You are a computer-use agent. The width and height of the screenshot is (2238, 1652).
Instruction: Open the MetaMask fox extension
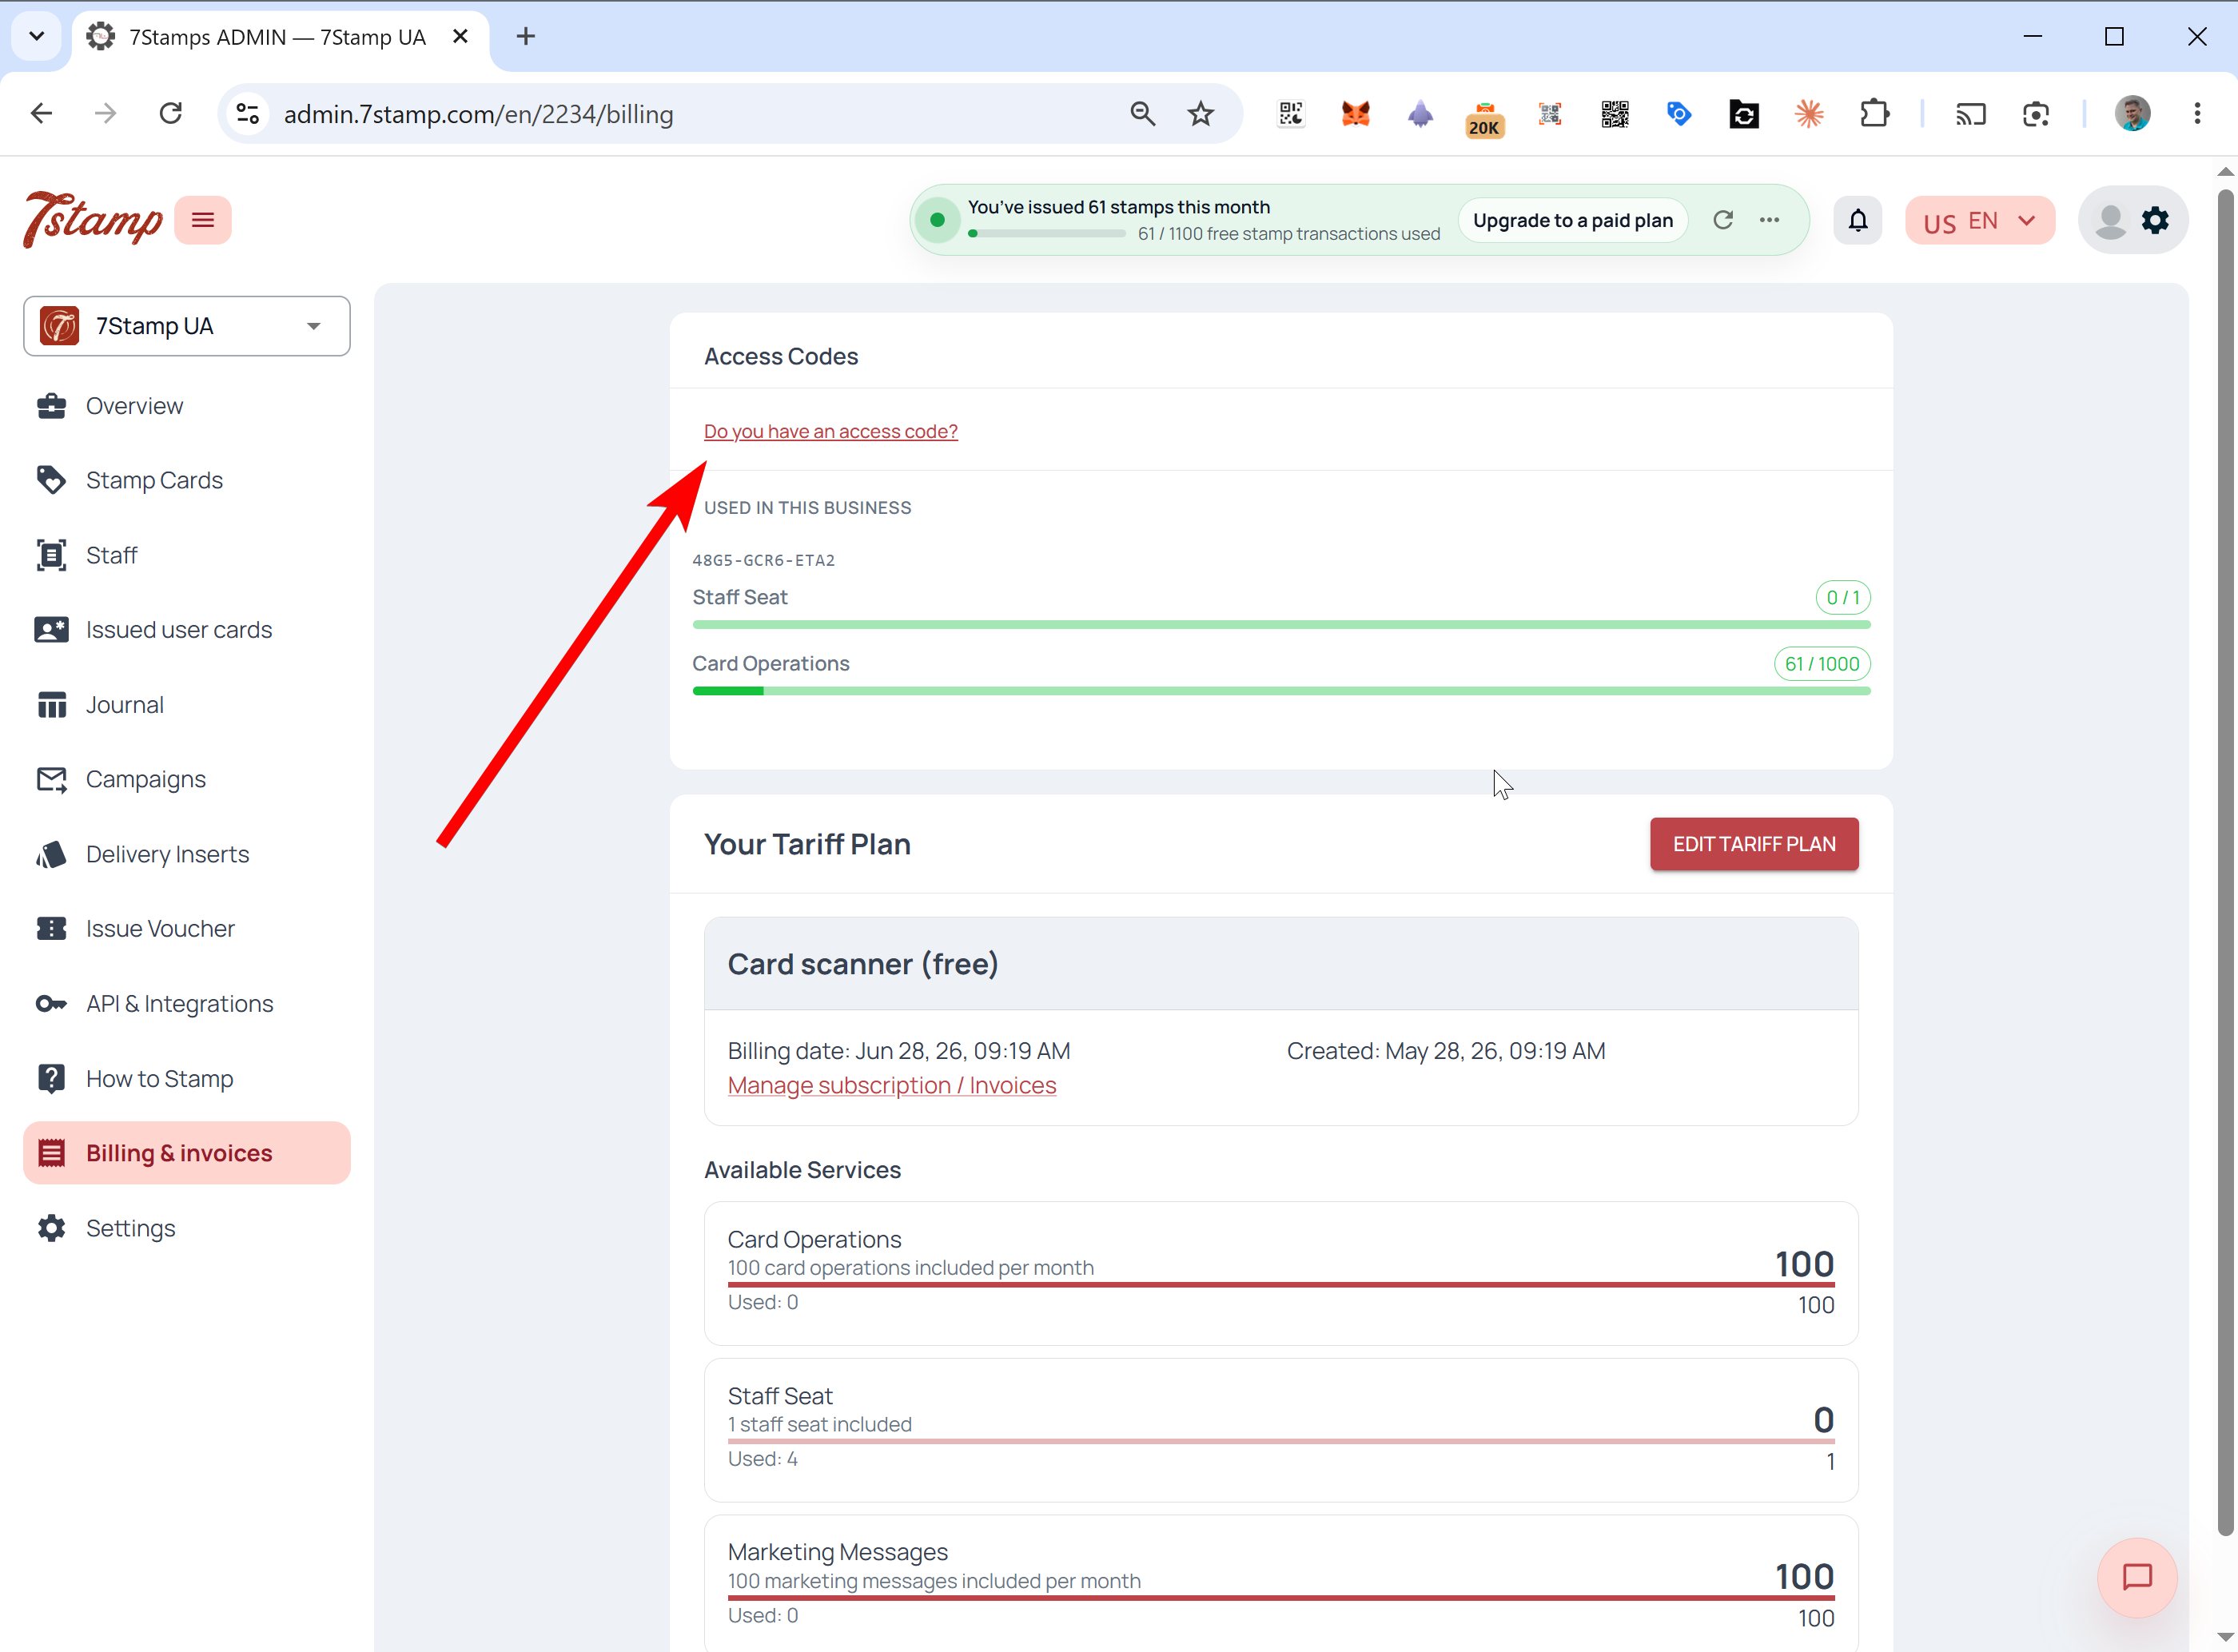[x=1356, y=114]
